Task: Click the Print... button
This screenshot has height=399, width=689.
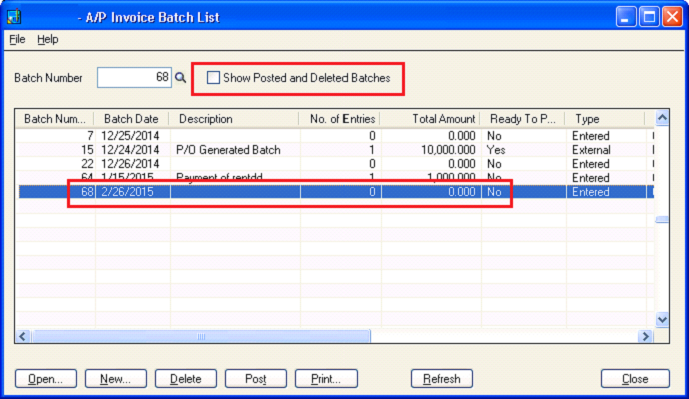Action: point(326,379)
